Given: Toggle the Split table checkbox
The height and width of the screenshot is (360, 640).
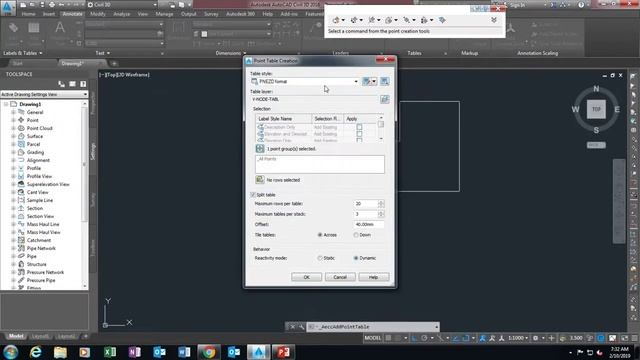Looking at the screenshot, I should (x=253, y=195).
